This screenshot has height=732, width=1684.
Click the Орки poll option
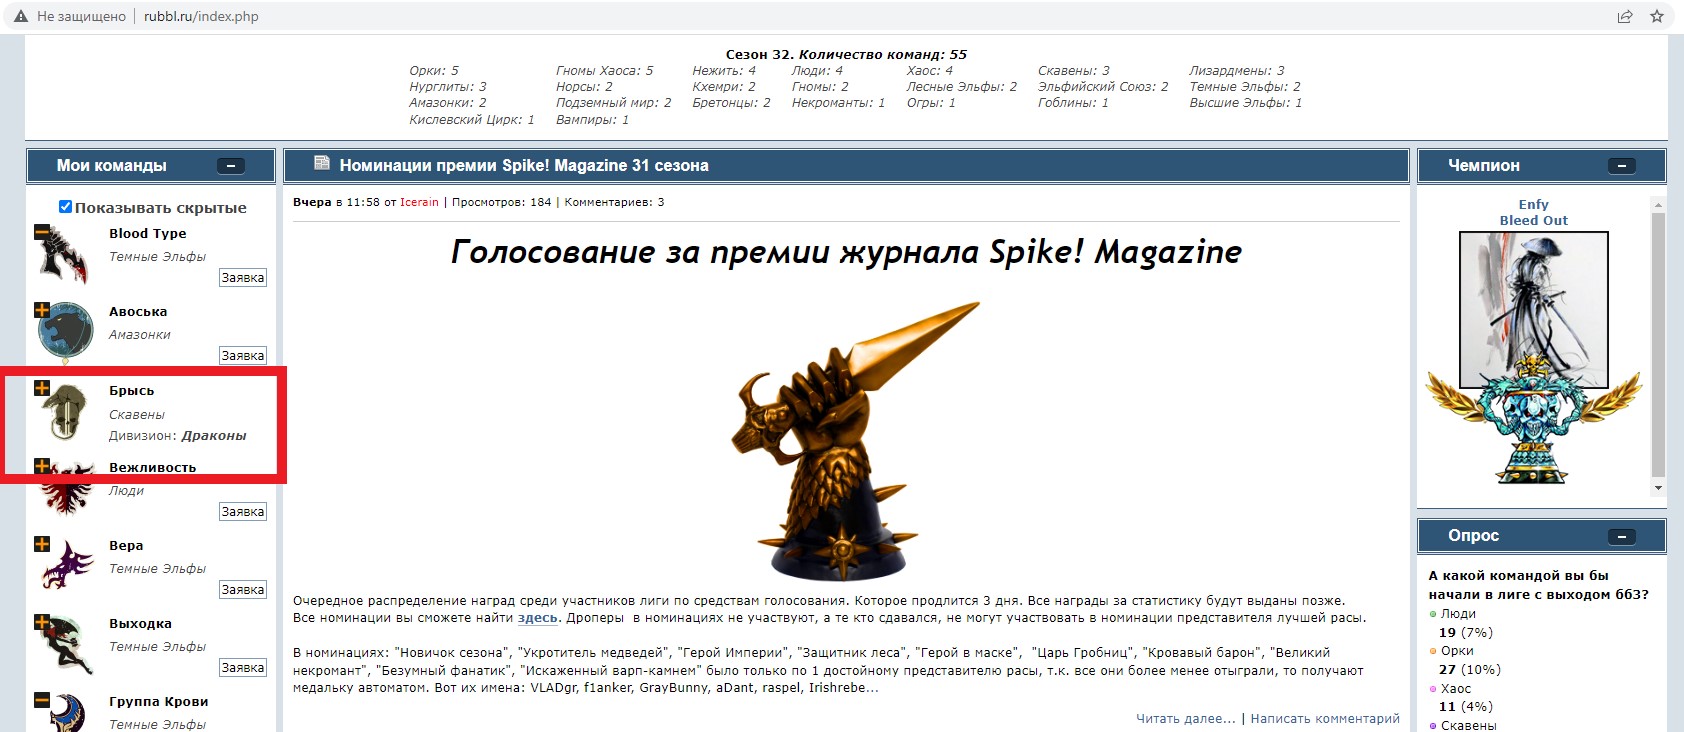click(1457, 651)
